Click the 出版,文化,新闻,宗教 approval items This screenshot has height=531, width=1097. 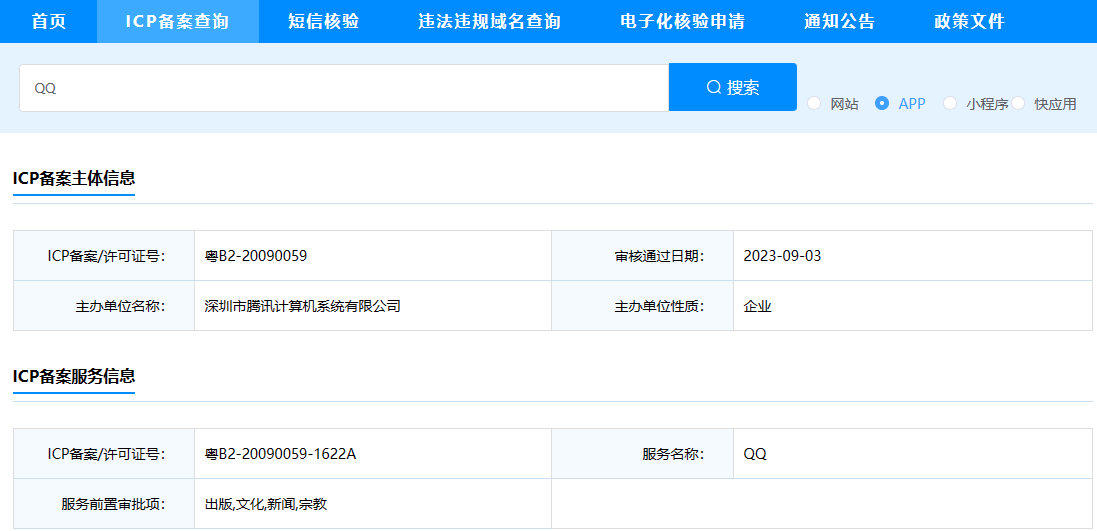tap(266, 504)
